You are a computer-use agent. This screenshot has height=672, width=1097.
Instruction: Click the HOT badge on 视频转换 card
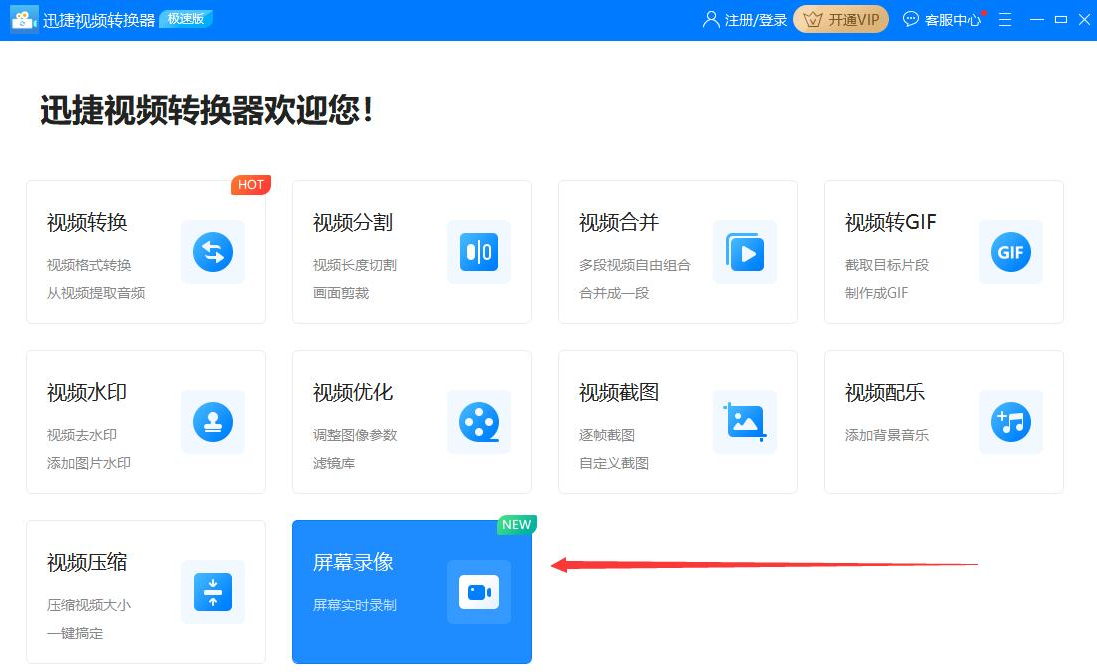250,185
